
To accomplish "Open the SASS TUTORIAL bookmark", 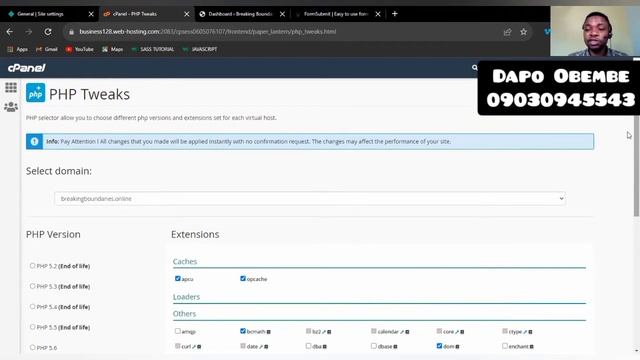I will click(153, 49).
